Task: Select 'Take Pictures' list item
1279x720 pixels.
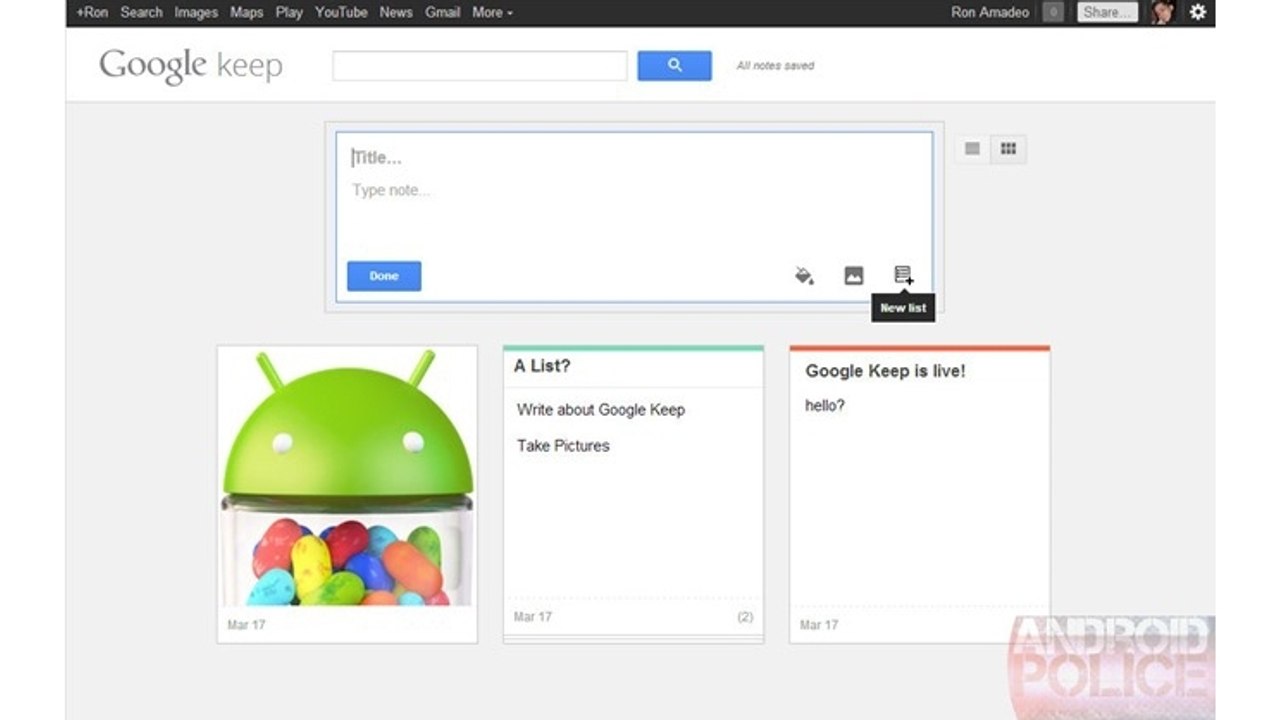Action: pyautogui.click(x=563, y=445)
